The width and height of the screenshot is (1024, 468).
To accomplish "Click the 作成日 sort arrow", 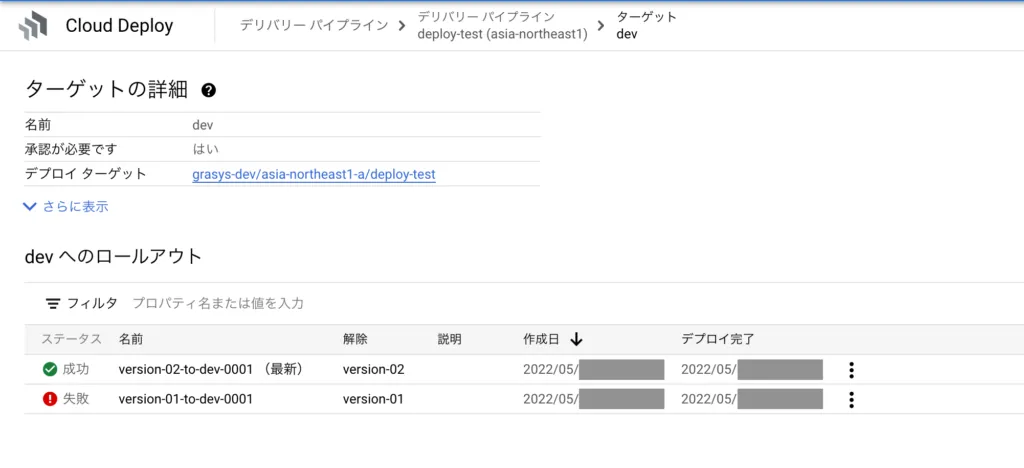I will point(576,339).
